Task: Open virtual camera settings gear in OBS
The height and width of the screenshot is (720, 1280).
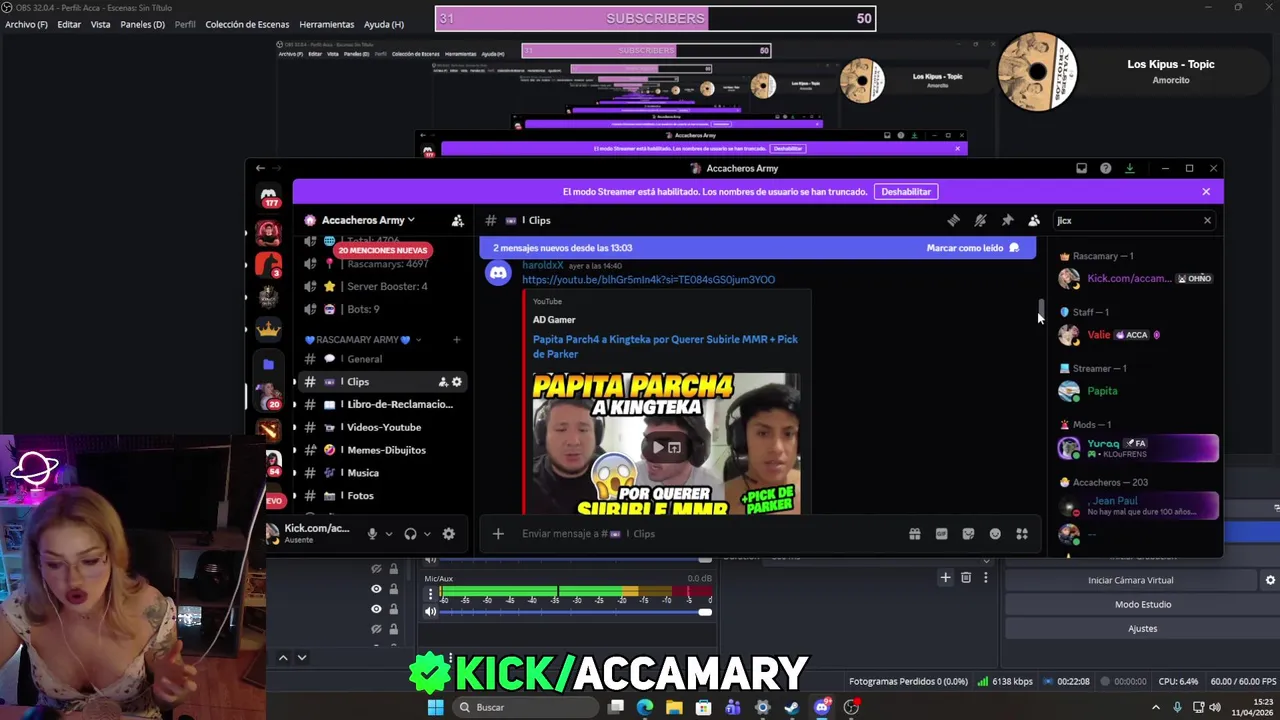Action: coord(1270,580)
